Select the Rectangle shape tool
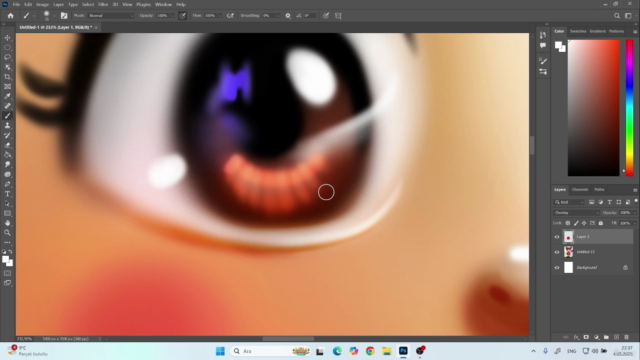Viewport: 640px width, 360px height. pos(7,213)
